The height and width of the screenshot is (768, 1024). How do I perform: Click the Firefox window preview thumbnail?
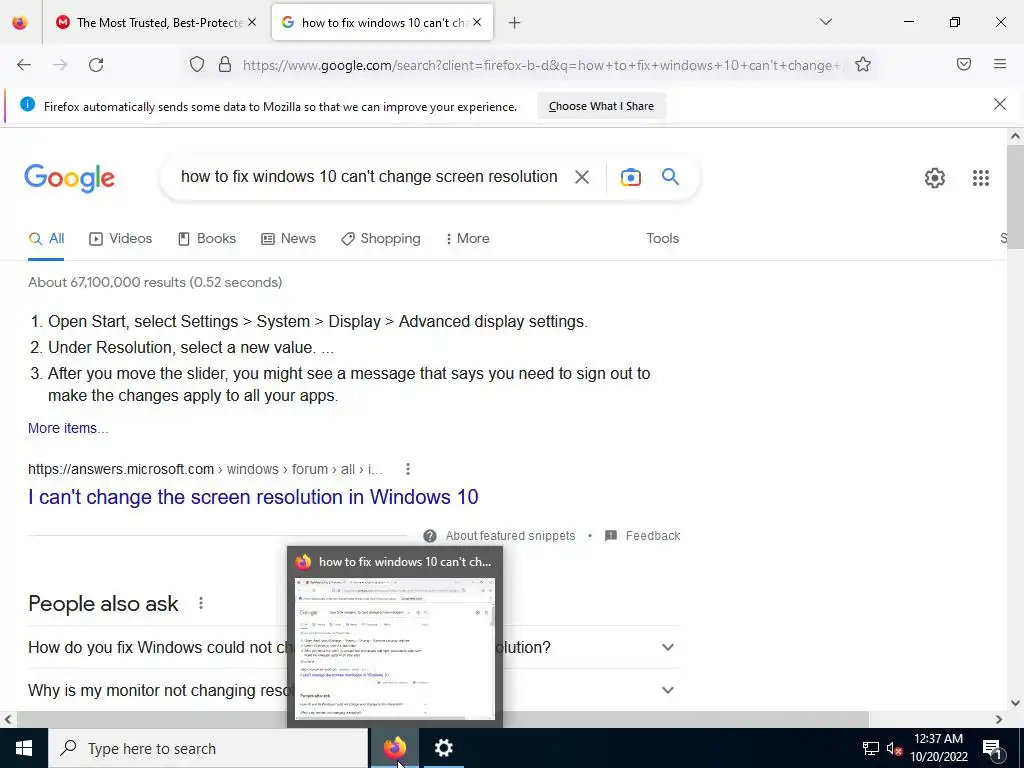point(395,648)
